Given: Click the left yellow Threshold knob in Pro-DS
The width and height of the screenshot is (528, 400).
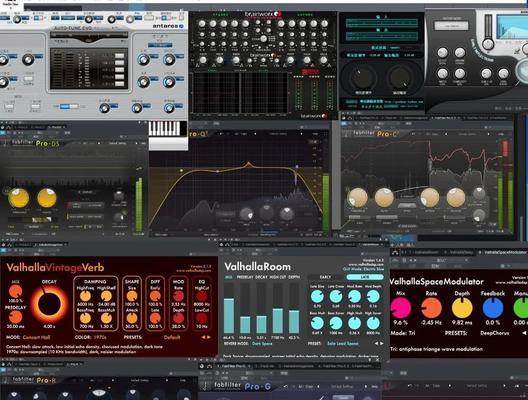Looking at the screenshot, I should pyautogui.click(x=19, y=198).
